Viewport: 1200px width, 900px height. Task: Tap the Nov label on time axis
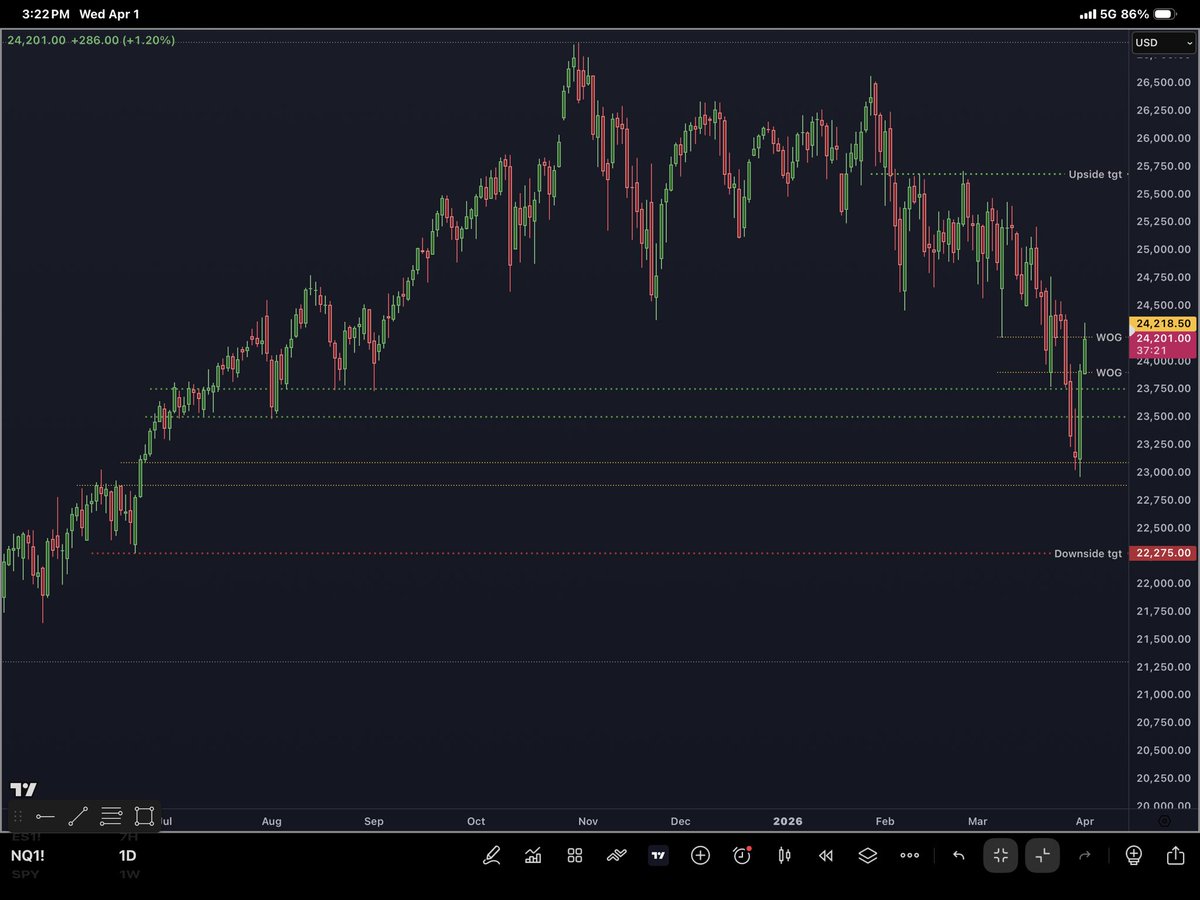(587, 821)
